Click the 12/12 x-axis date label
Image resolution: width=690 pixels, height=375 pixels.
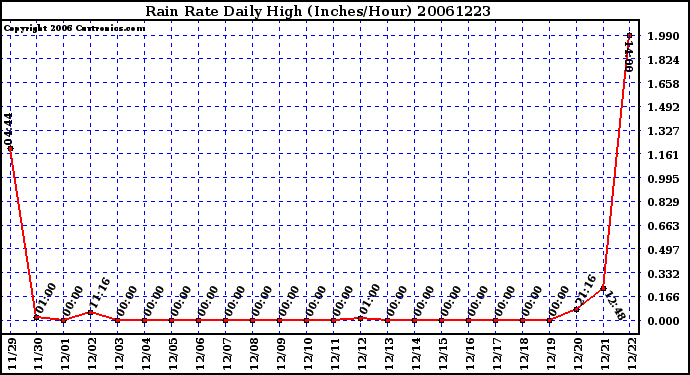pyautogui.click(x=363, y=354)
